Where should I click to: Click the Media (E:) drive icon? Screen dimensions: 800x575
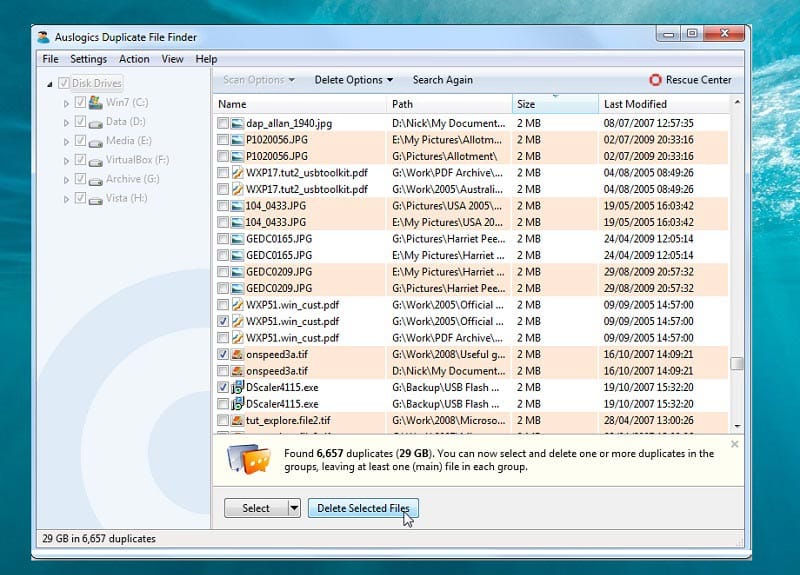pyautogui.click(x=96, y=141)
